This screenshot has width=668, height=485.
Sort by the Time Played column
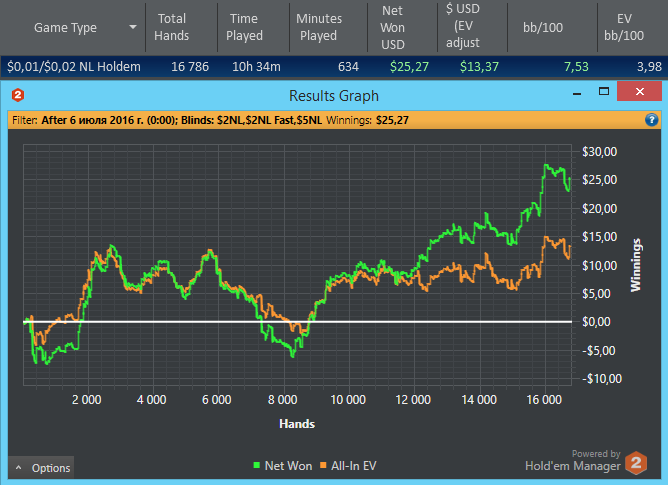pyautogui.click(x=244, y=27)
